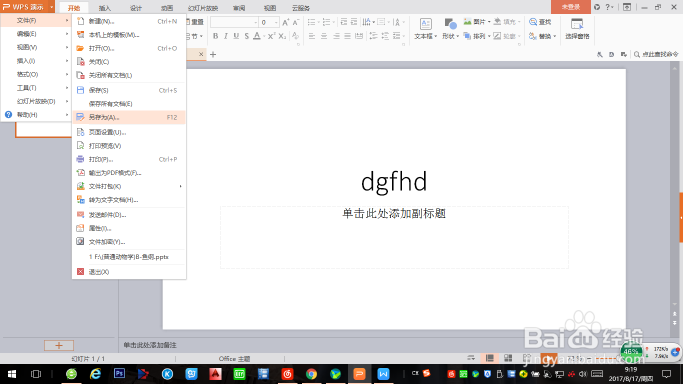683x384 pixels.
Task: Click Save (保存) Ctrl+S entry
Action: pyautogui.click(x=129, y=90)
